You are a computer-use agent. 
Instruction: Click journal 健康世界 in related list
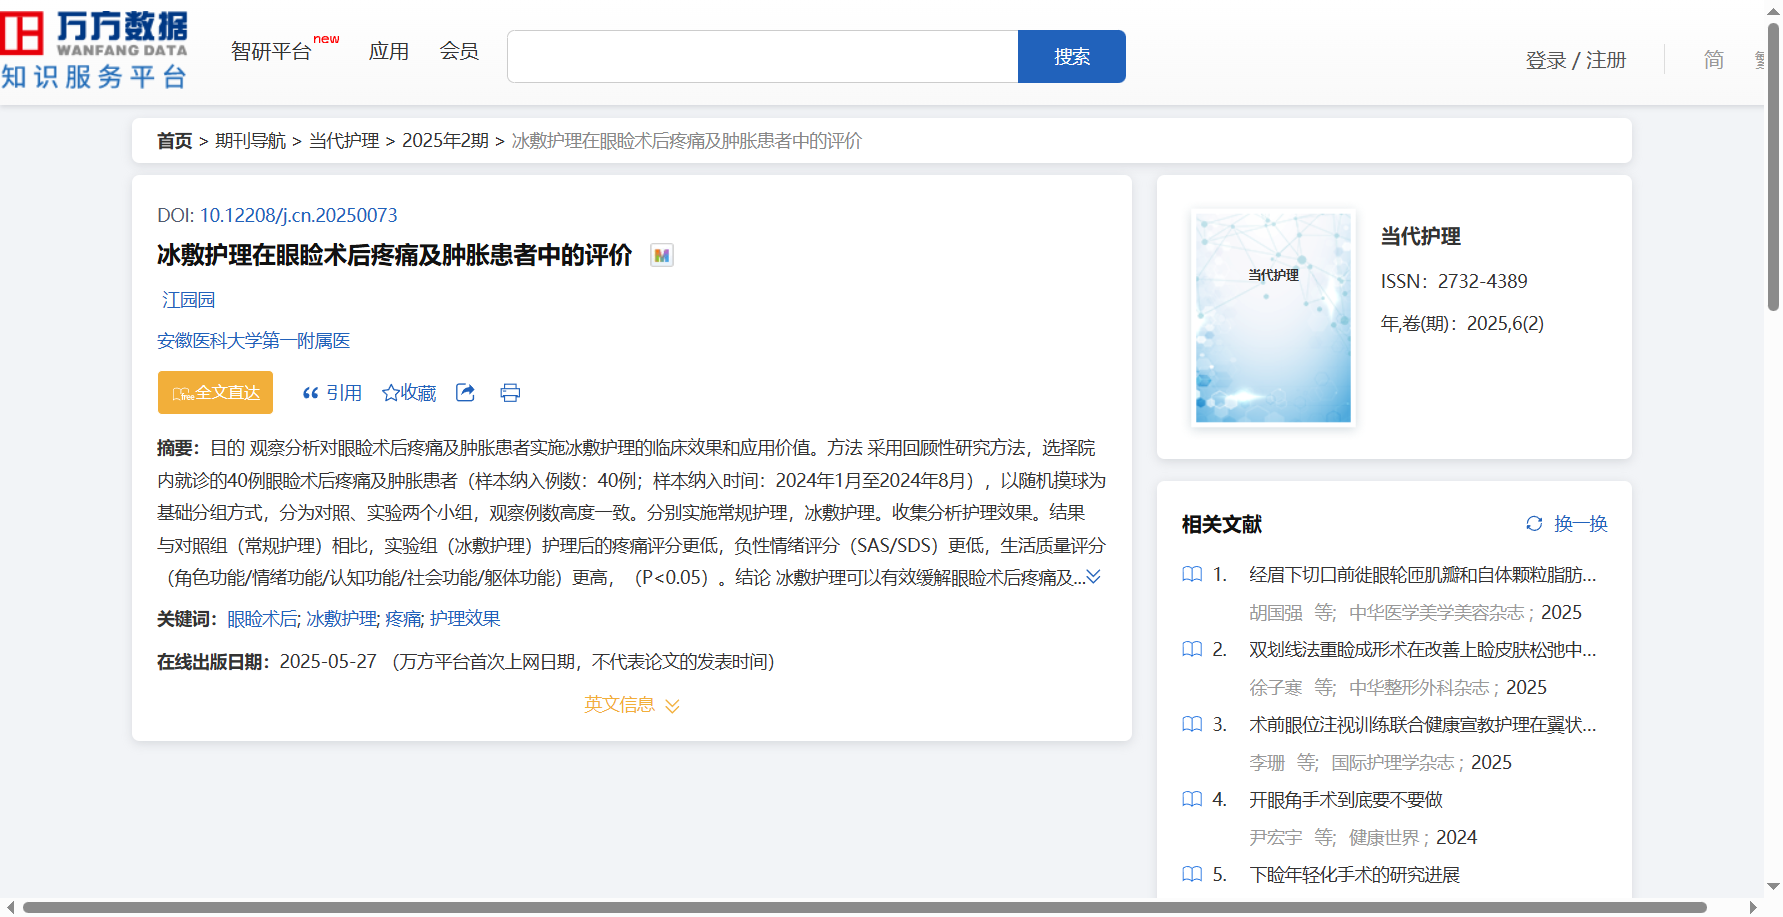tap(1385, 837)
